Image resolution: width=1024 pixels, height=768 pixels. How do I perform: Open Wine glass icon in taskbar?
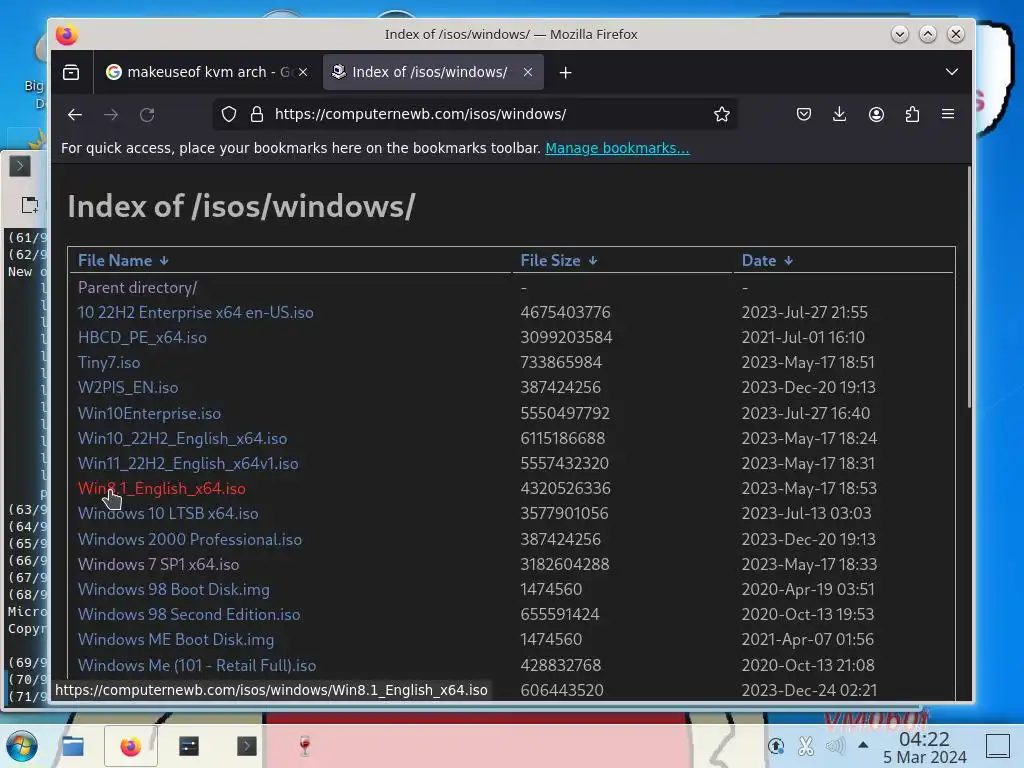tap(304, 746)
